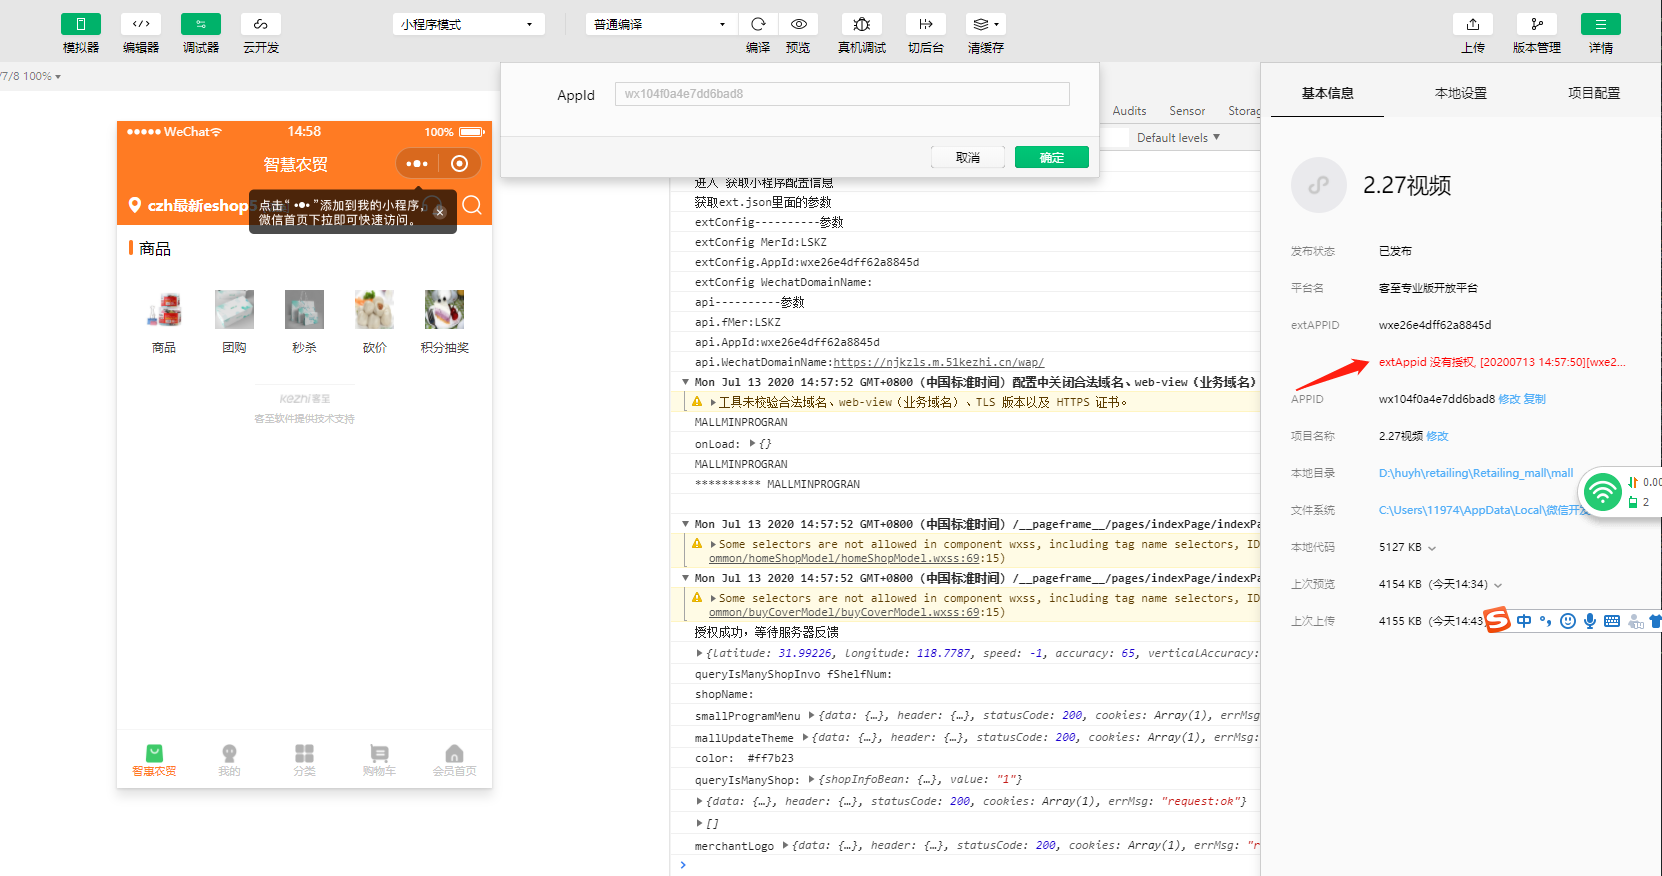Select the 智惠农贸 bottom tab

154,760
